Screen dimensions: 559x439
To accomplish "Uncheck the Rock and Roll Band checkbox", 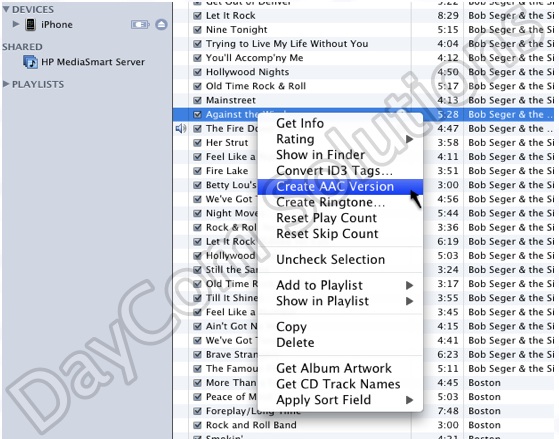I will 197,425.
